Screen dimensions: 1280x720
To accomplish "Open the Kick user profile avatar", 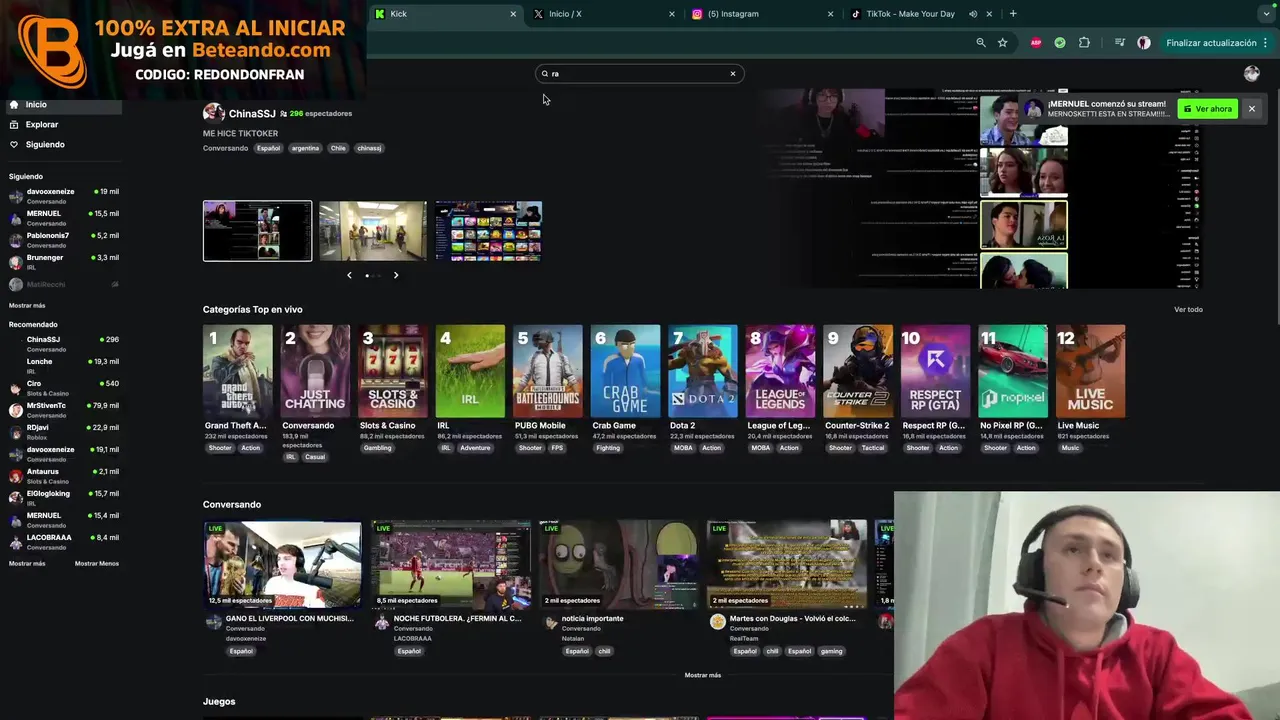I will (x=1251, y=74).
